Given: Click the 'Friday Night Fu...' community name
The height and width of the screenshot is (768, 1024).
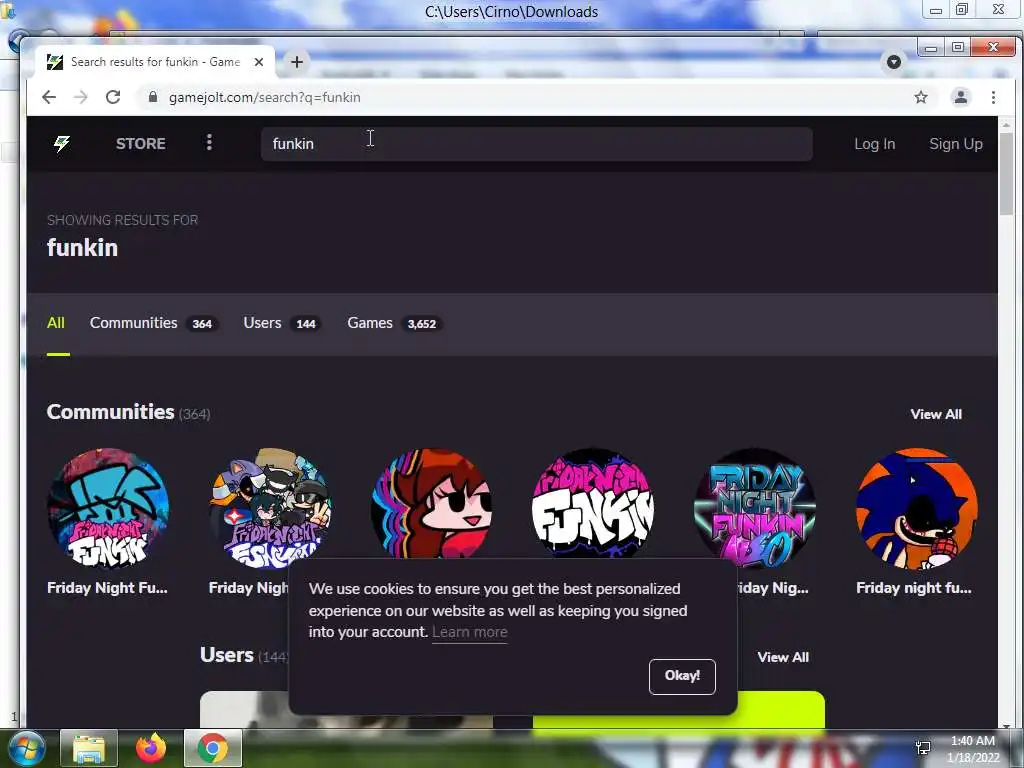Looking at the screenshot, I should pos(107,588).
